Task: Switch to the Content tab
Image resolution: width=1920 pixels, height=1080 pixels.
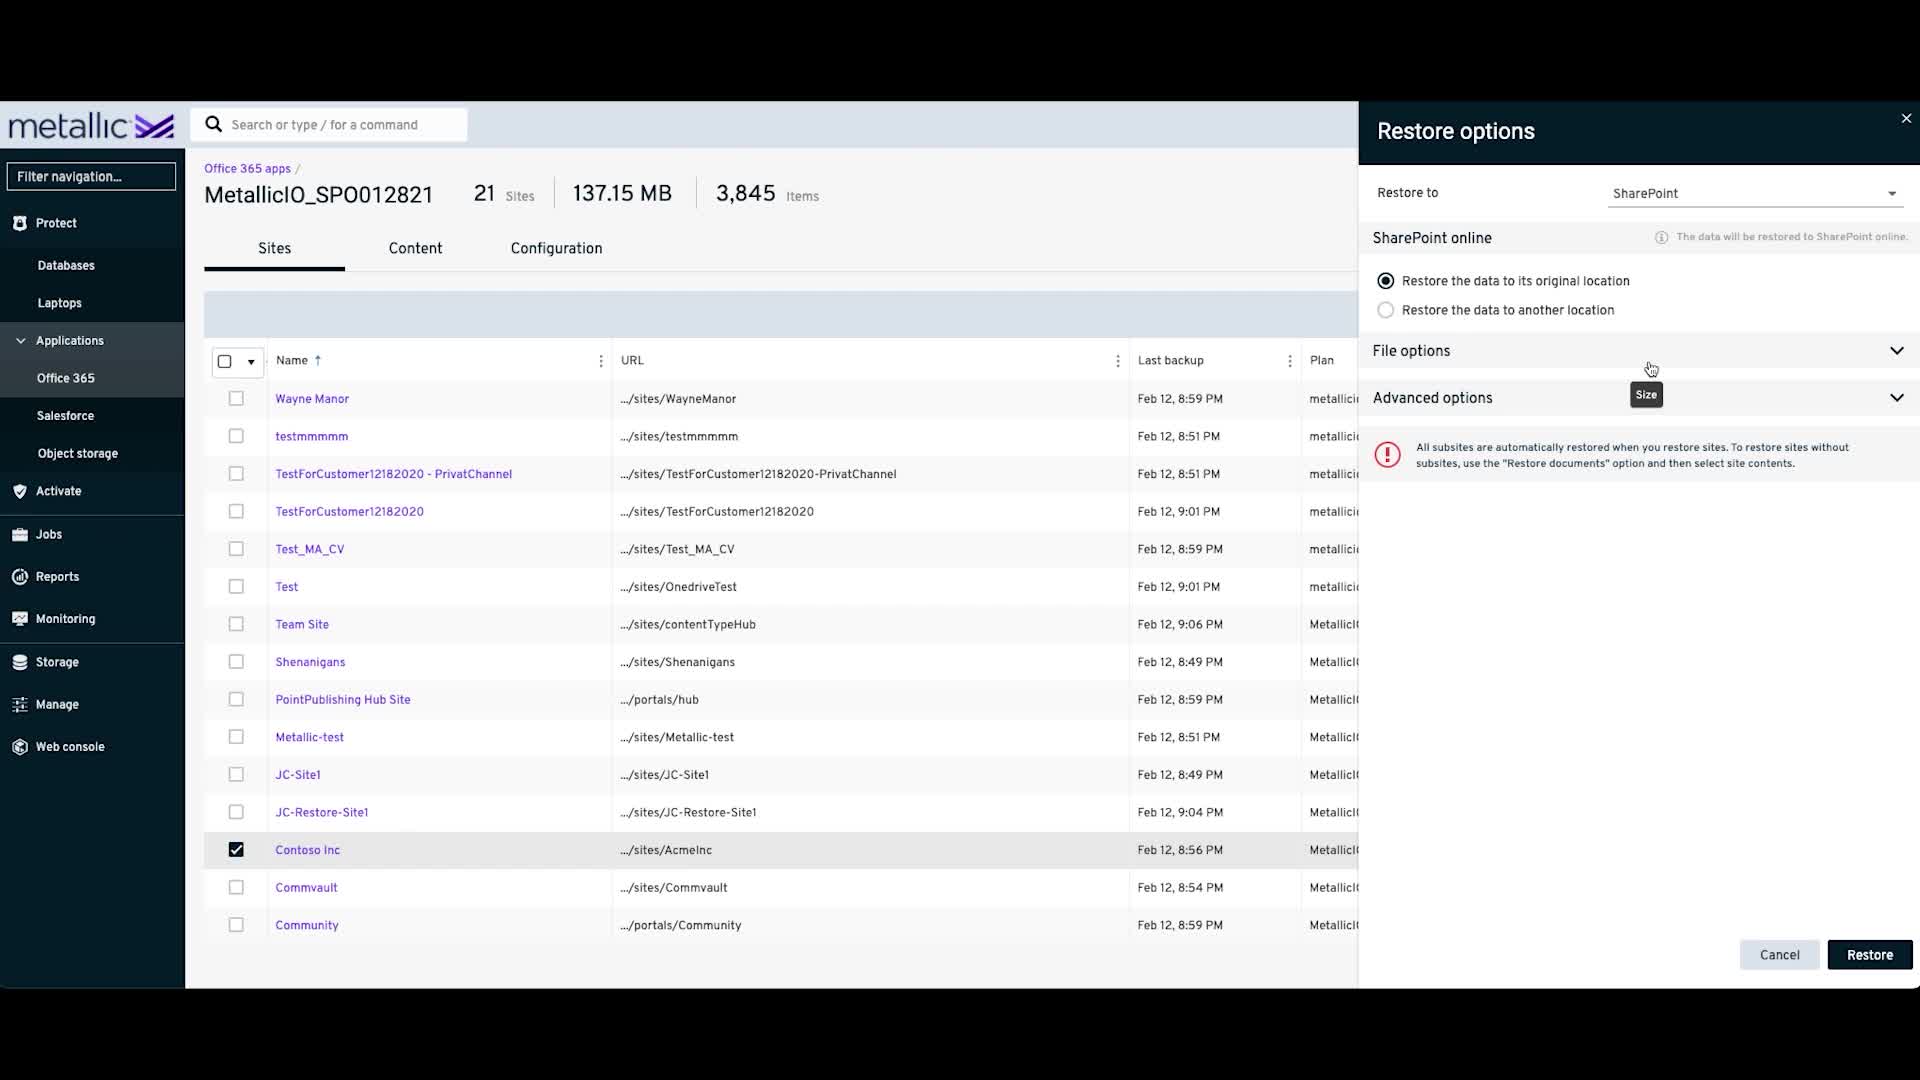Action: 415,248
